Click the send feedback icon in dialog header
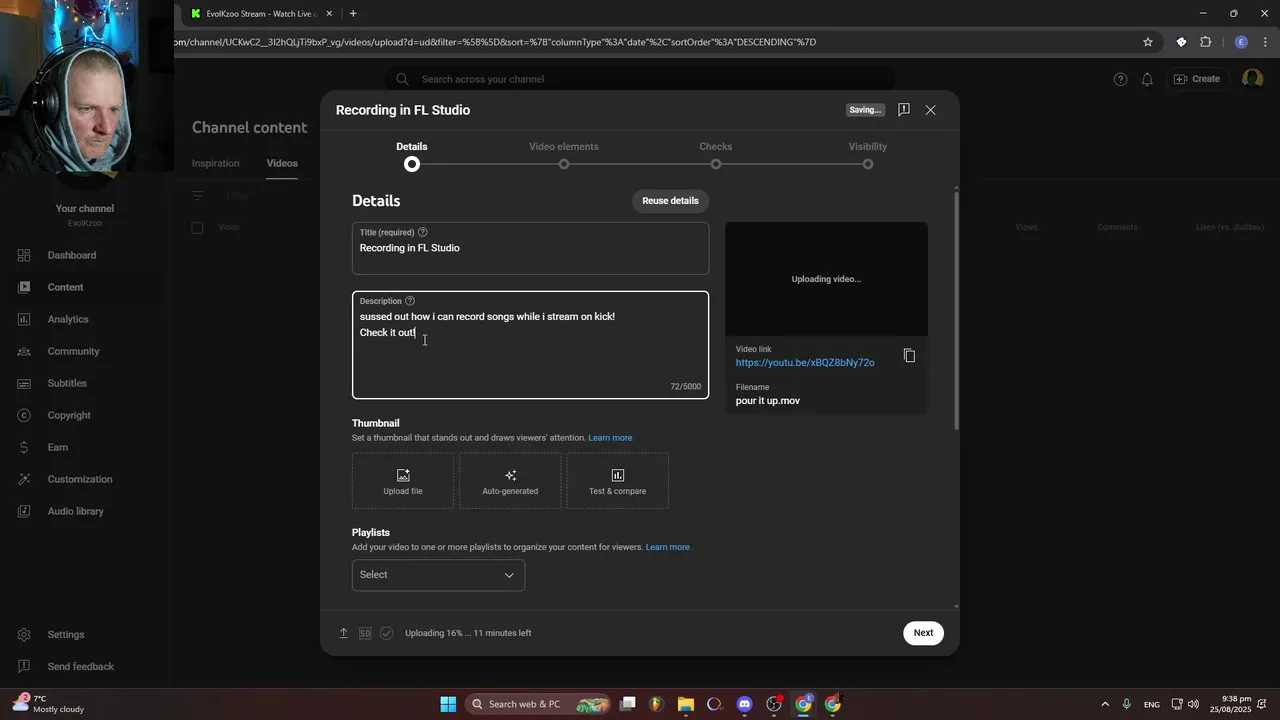This screenshot has width=1280, height=720. (x=903, y=110)
